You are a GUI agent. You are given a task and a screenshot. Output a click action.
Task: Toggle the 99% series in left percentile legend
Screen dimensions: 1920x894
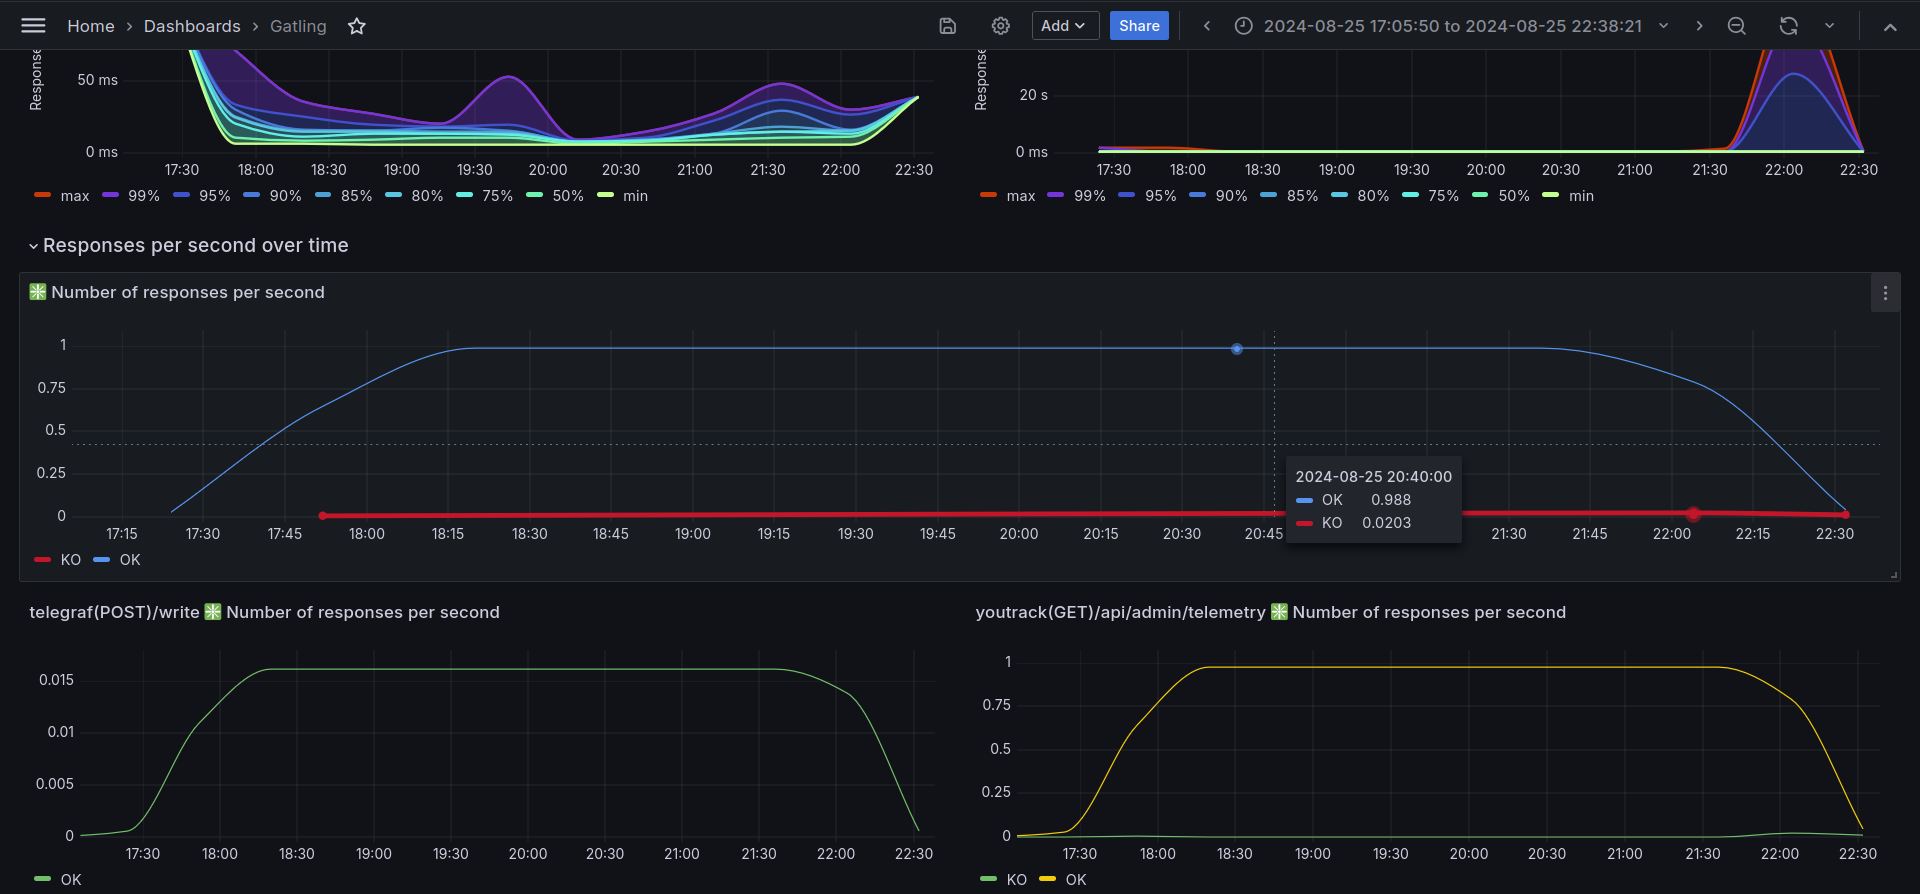click(131, 196)
